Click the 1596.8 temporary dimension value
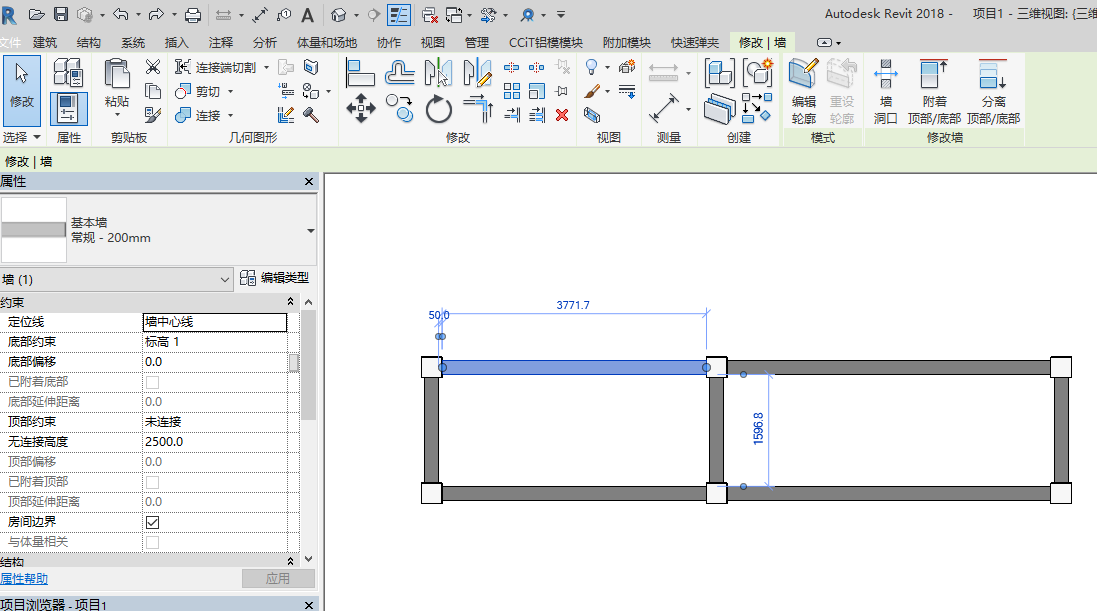 coord(758,428)
